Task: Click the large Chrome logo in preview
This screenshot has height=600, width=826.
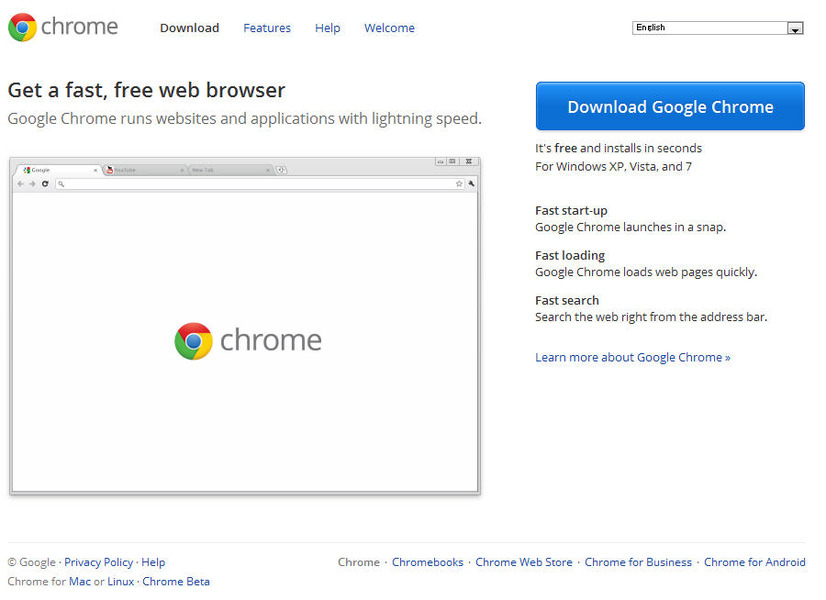Action: point(248,341)
